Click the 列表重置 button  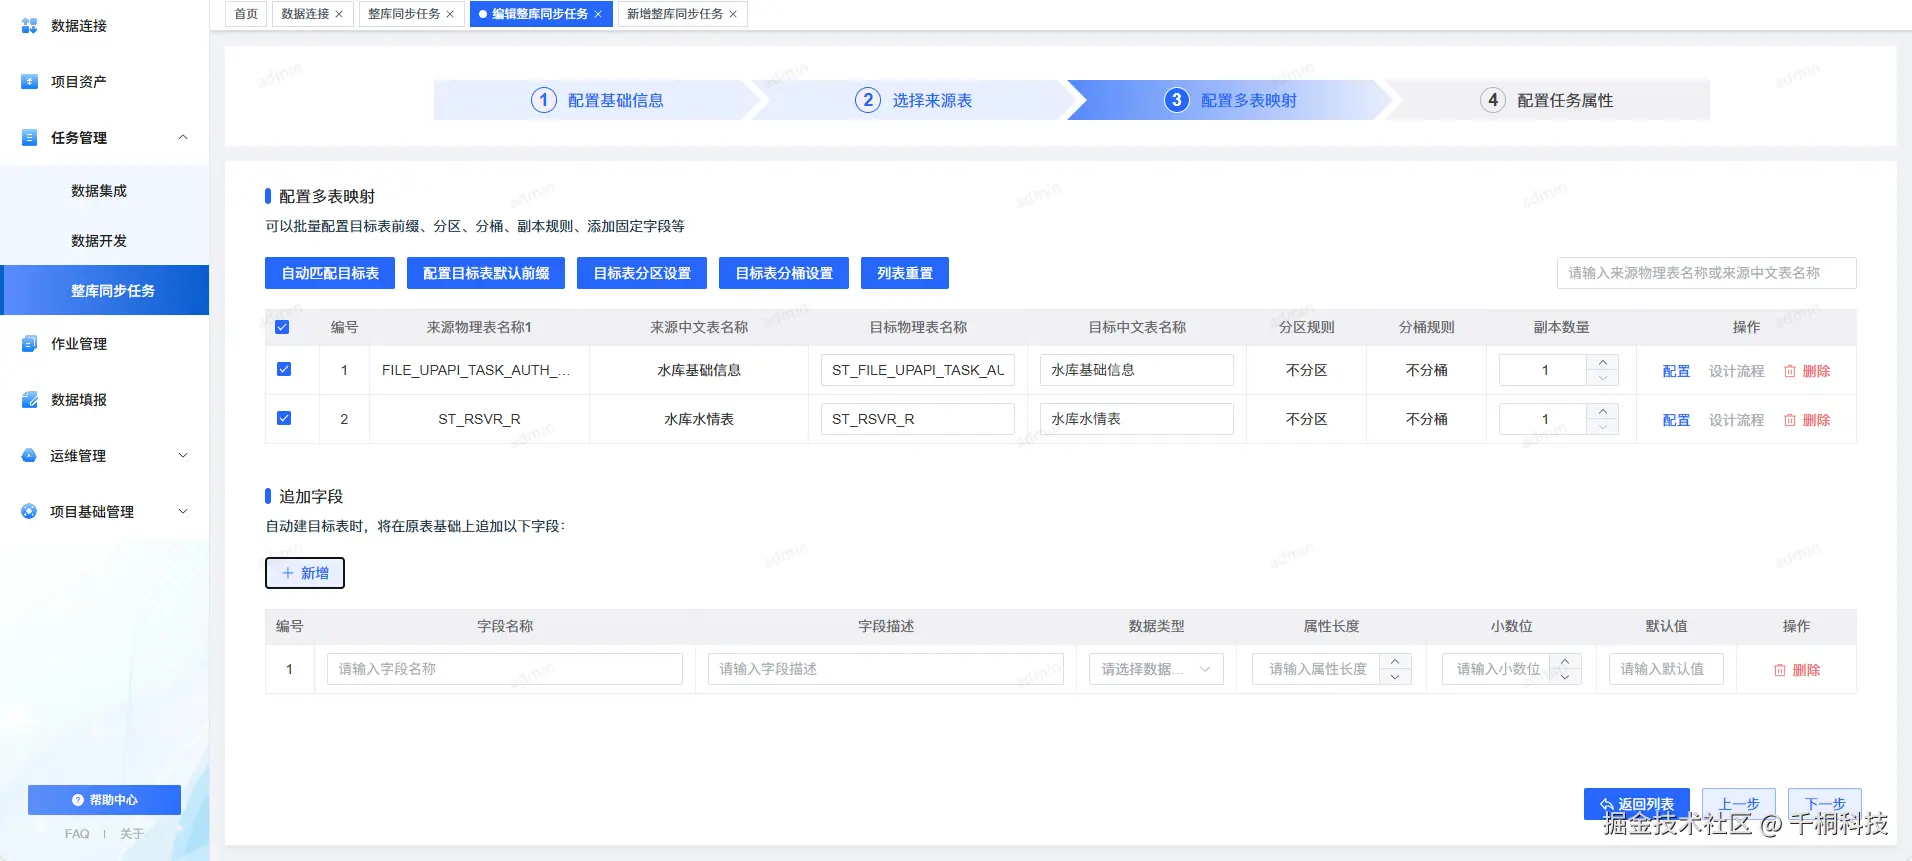click(x=905, y=273)
